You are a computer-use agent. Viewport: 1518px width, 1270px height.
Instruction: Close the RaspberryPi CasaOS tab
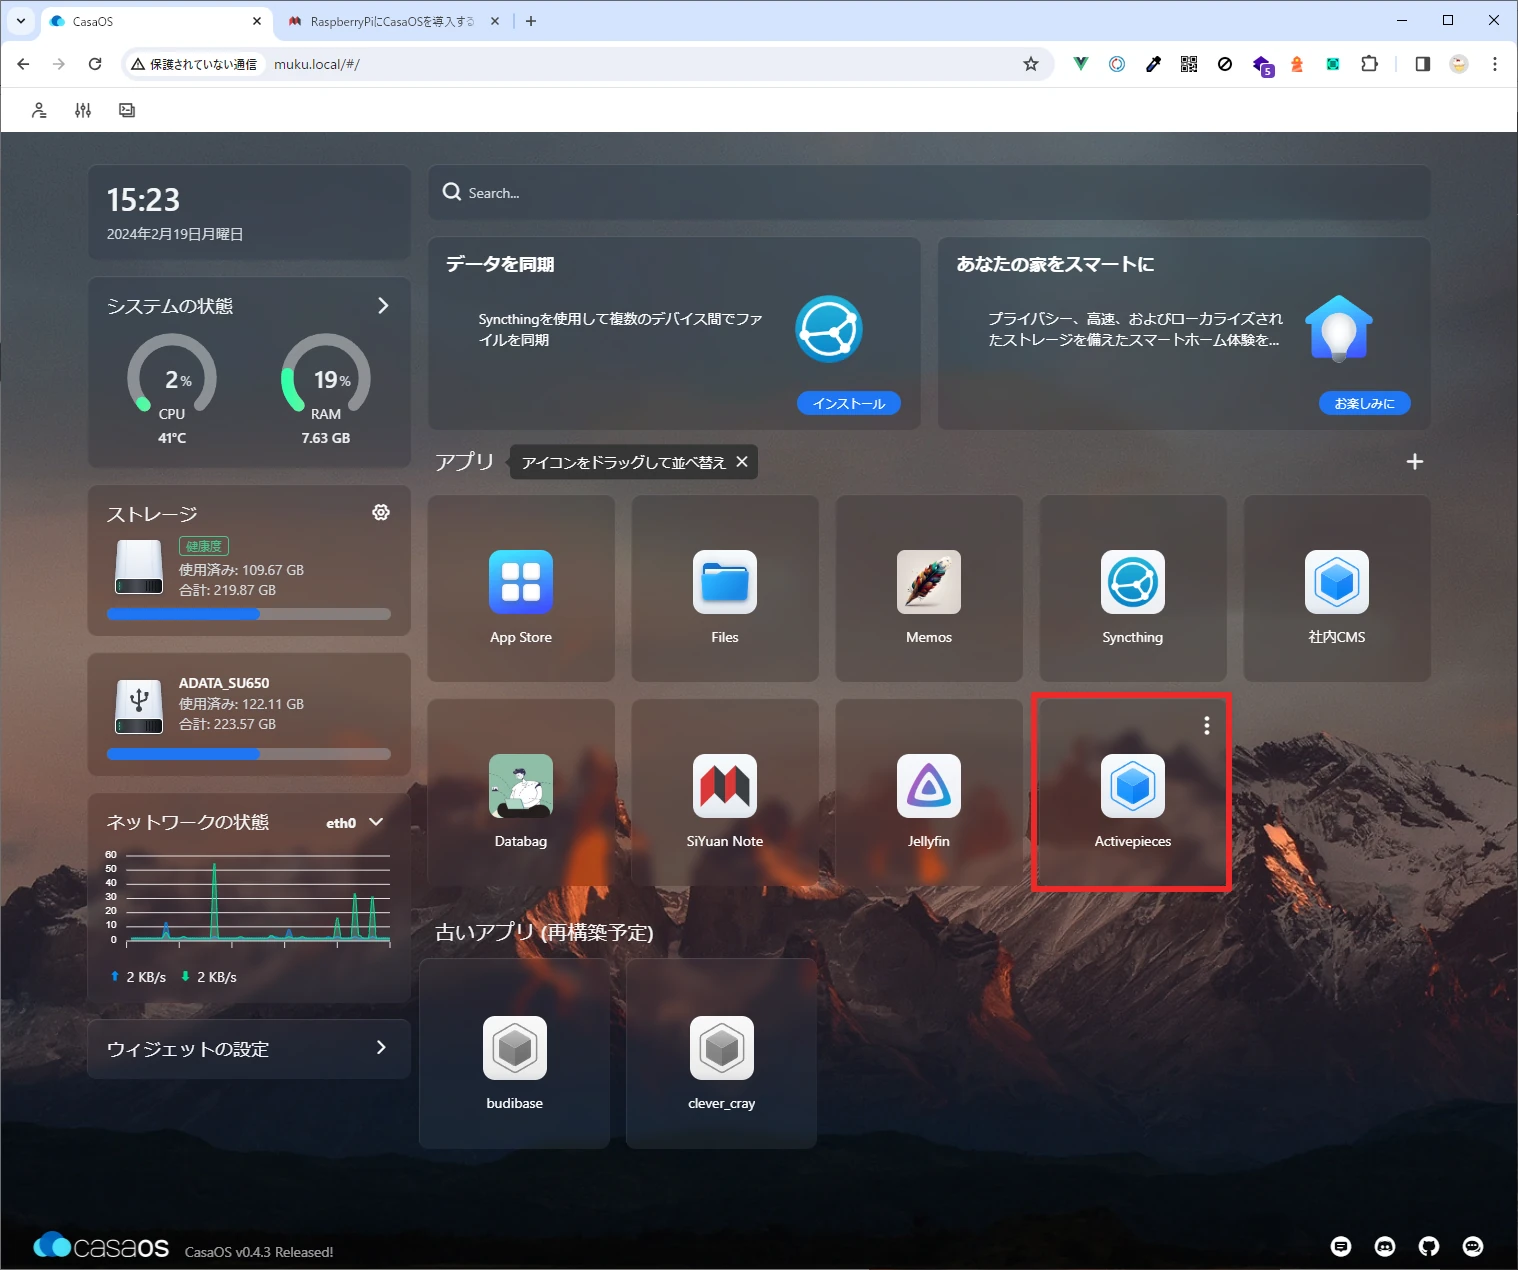pyautogui.click(x=495, y=21)
